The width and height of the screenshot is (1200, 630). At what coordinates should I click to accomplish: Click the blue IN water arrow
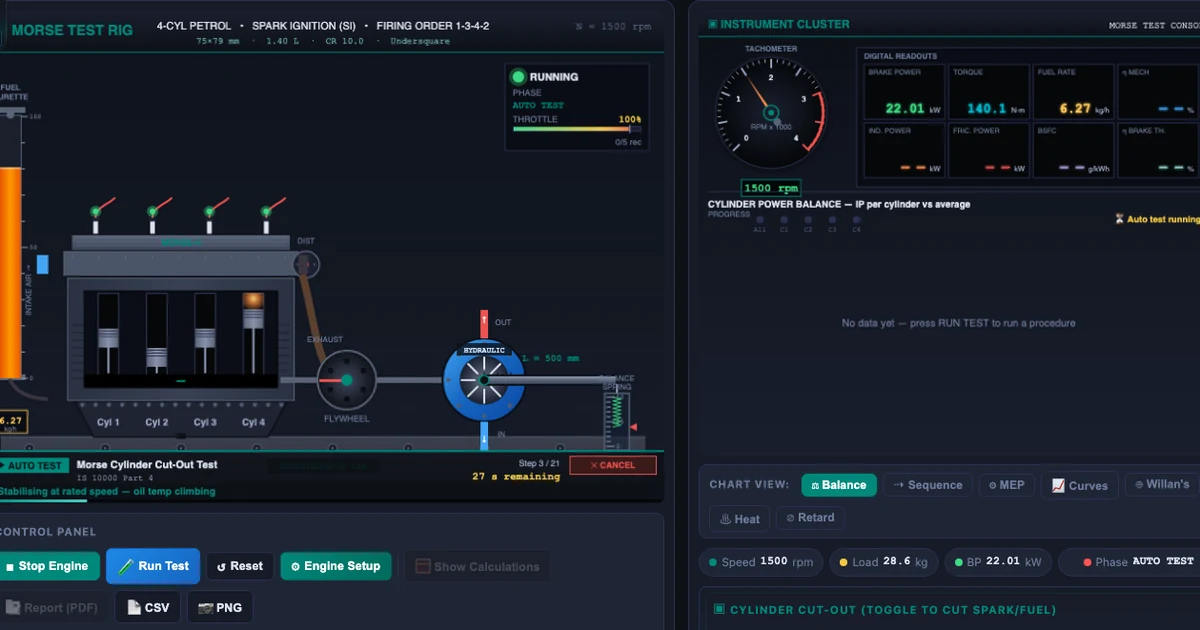tap(484, 435)
